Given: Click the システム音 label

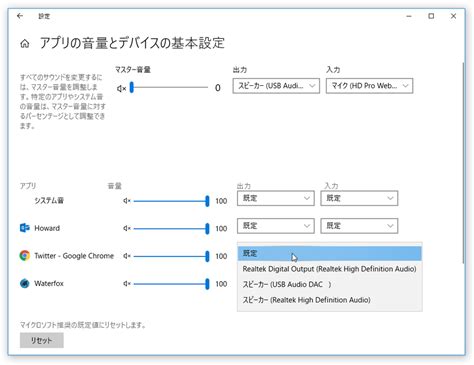Looking at the screenshot, I should point(49,200).
